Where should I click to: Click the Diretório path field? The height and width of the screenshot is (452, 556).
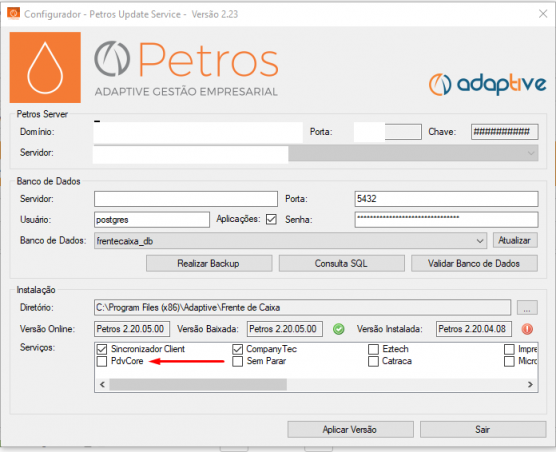point(302,308)
